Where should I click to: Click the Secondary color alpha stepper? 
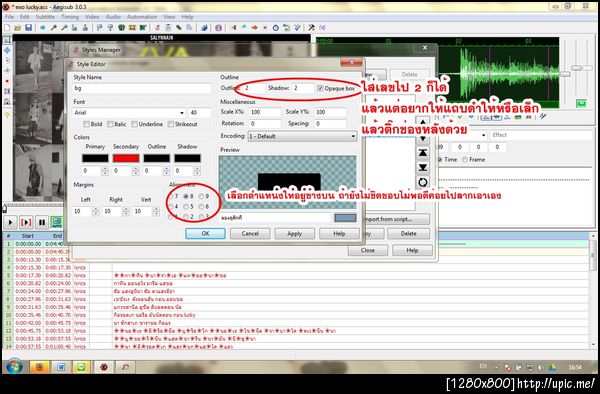[135, 171]
